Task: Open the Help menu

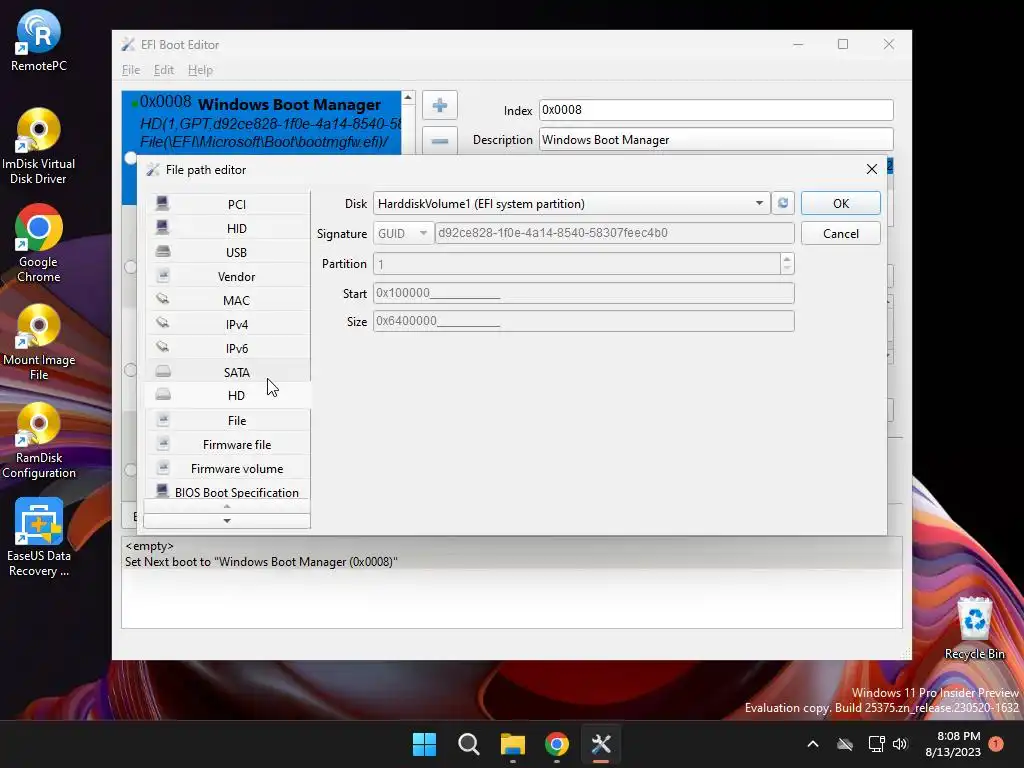Action: 200,70
